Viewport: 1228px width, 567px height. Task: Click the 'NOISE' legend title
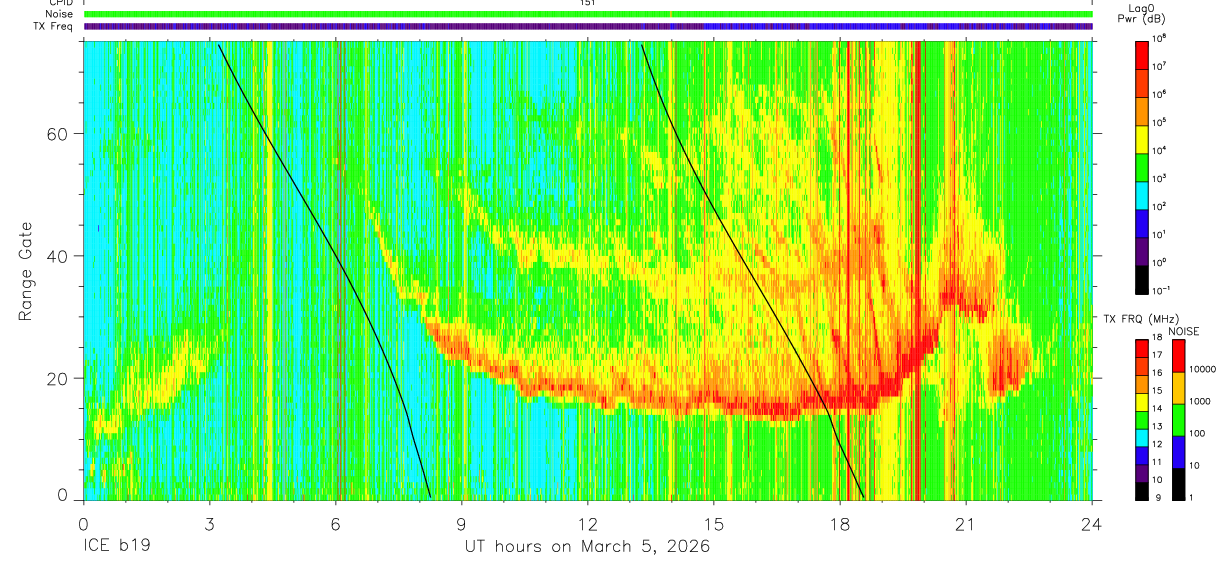pyautogui.click(x=1183, y=330)
